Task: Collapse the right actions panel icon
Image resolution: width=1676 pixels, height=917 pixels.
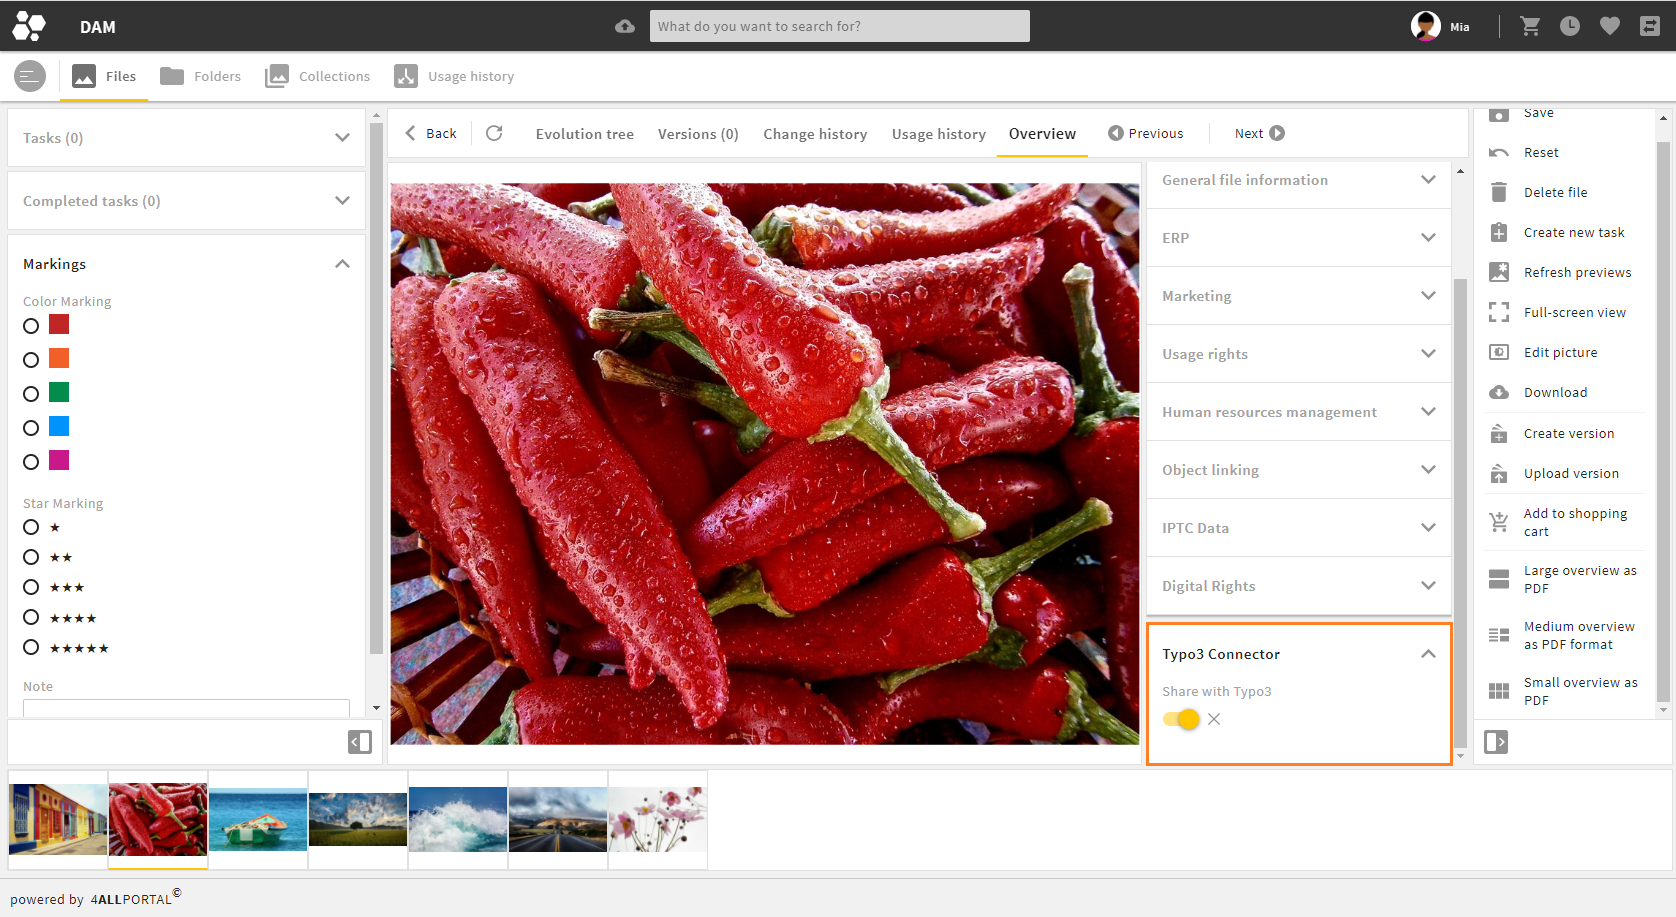Action: 1496,741
